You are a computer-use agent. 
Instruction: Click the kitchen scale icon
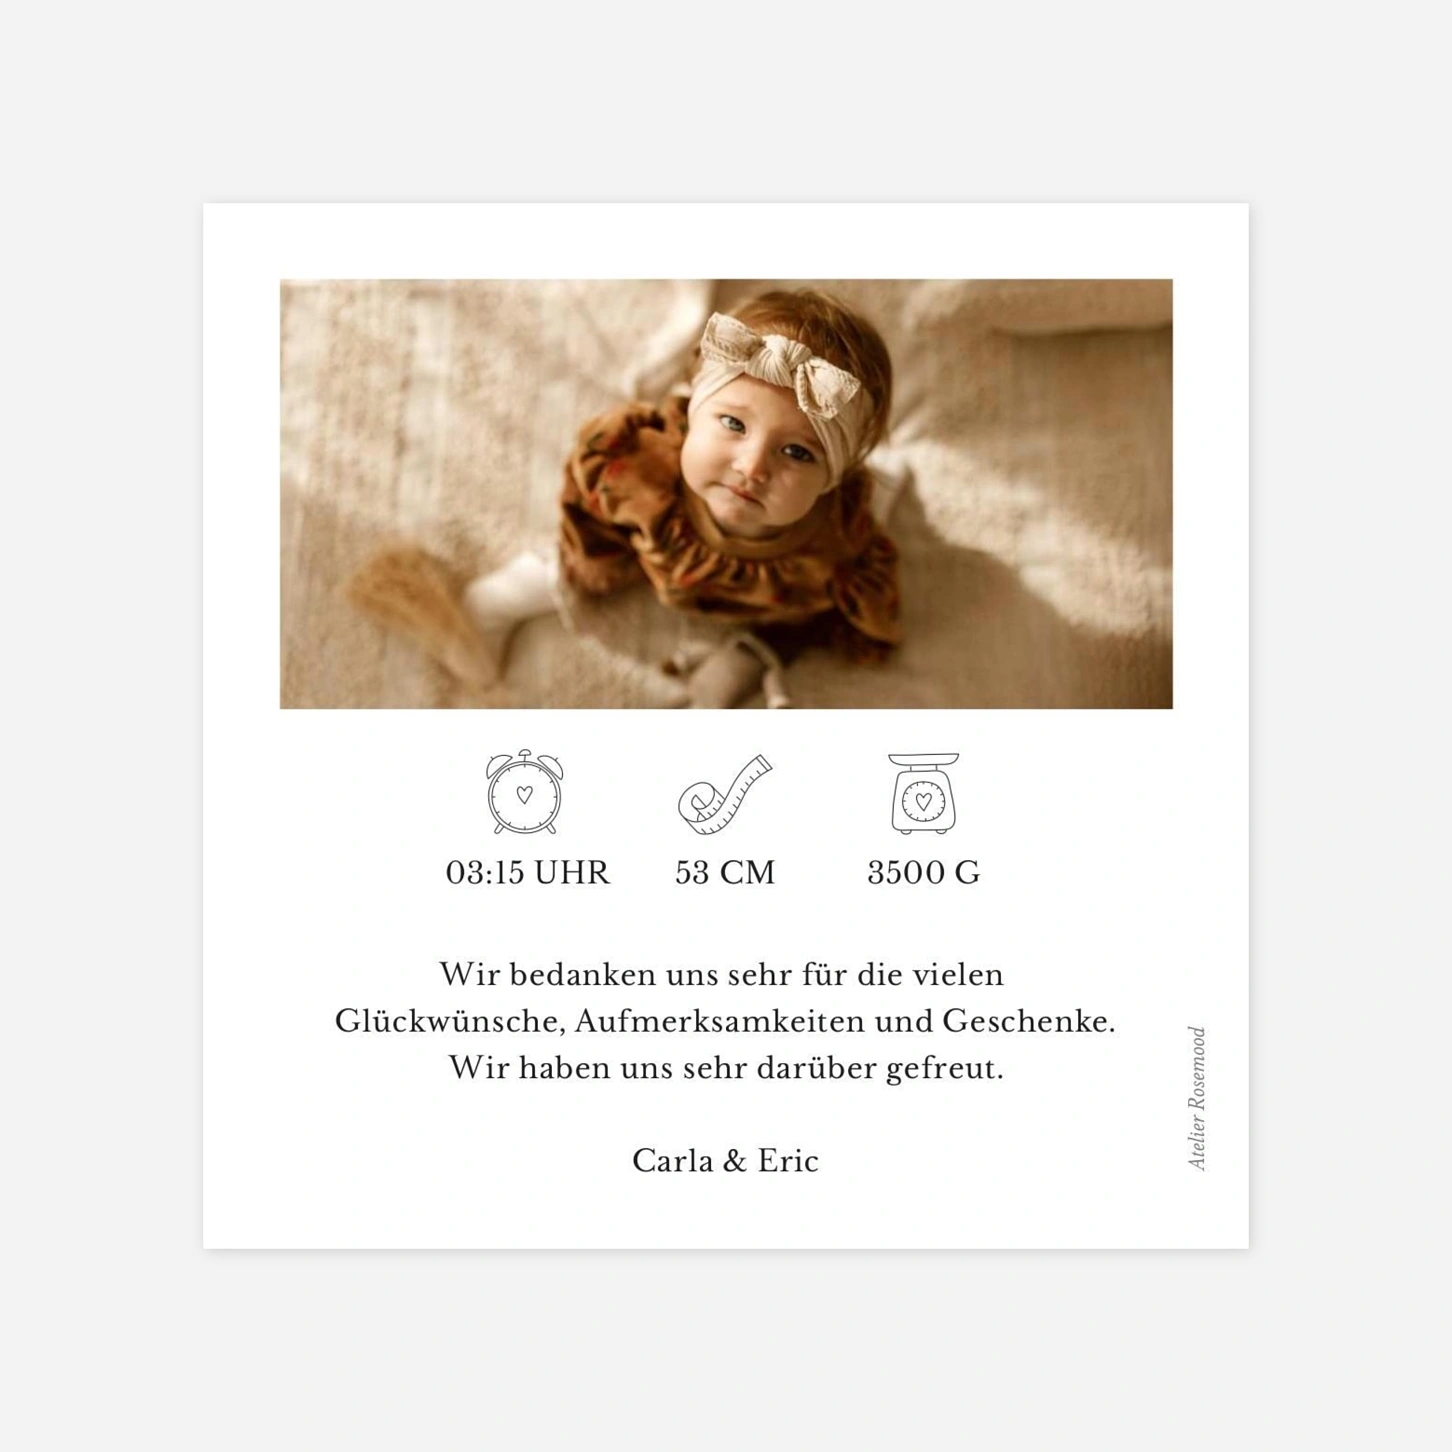coord(923,793)
